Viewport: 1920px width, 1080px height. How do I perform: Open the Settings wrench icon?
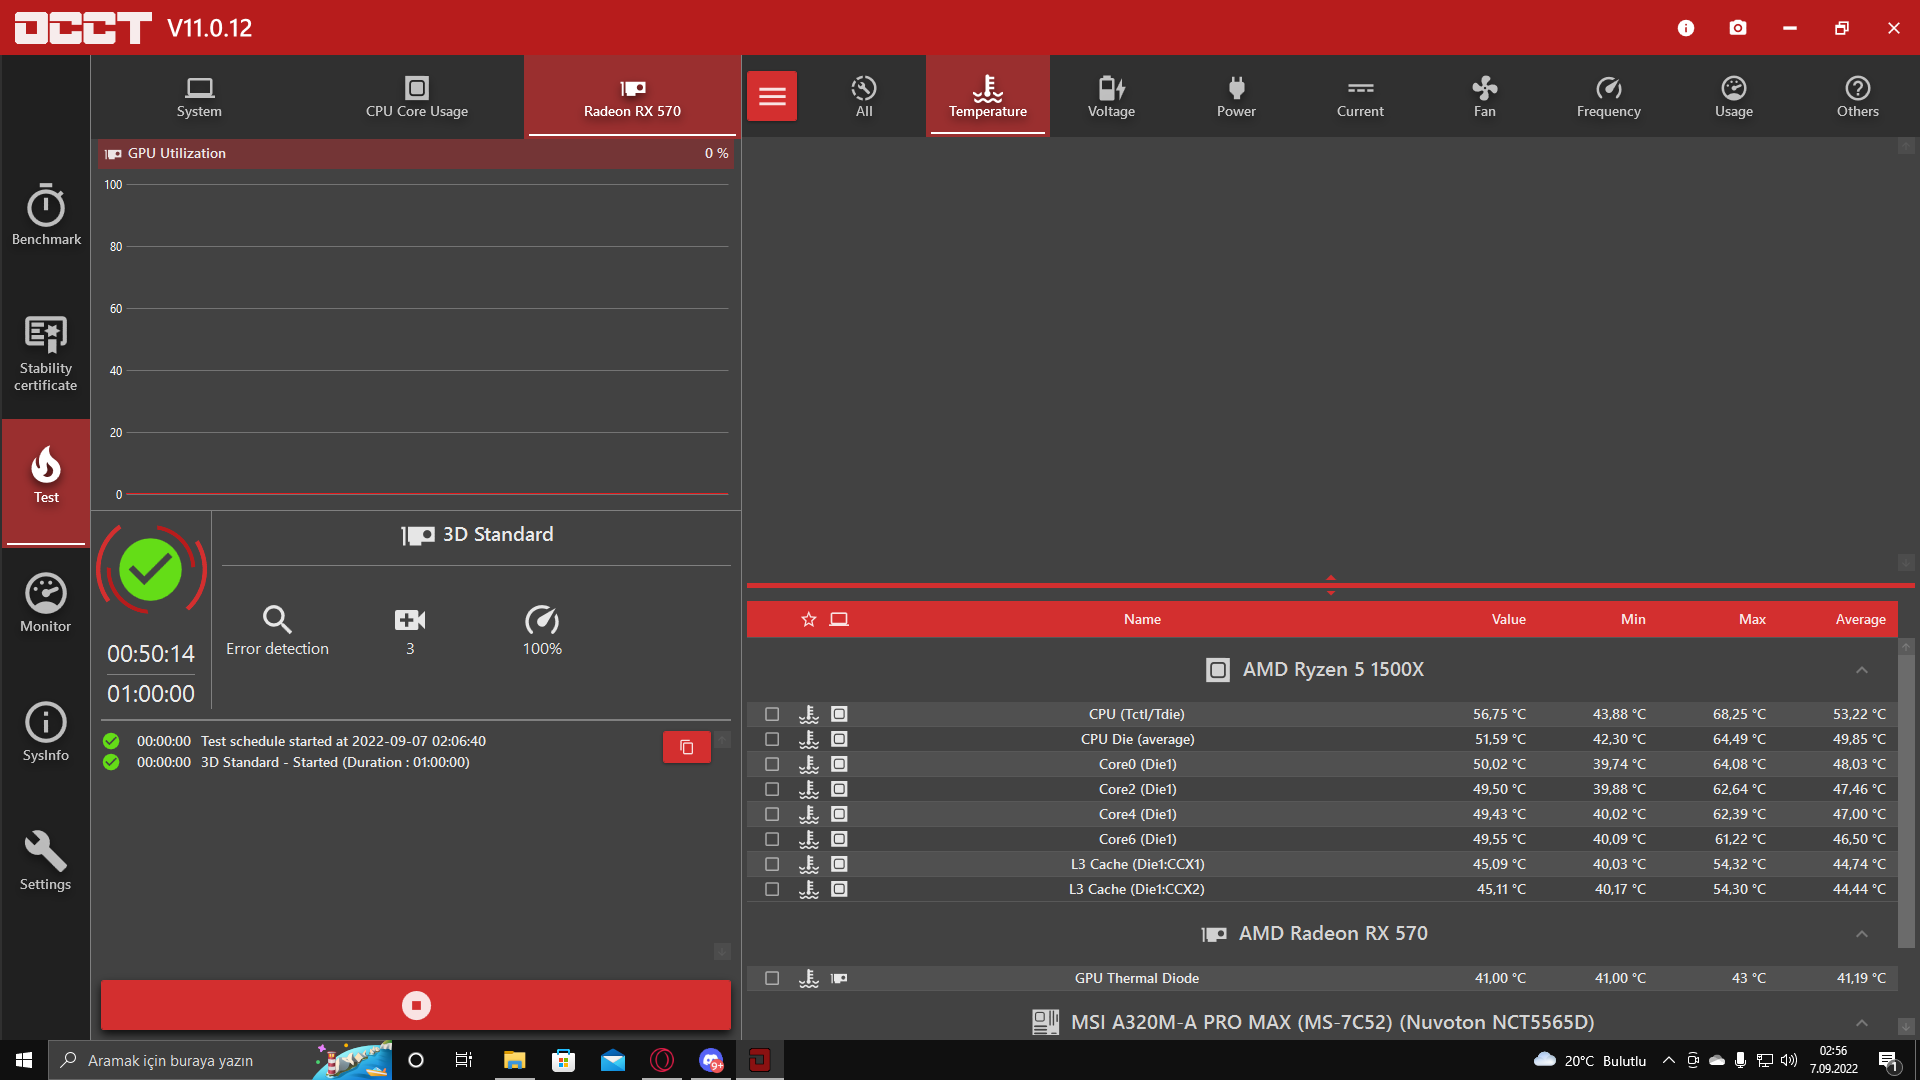(x=46, y=860)
